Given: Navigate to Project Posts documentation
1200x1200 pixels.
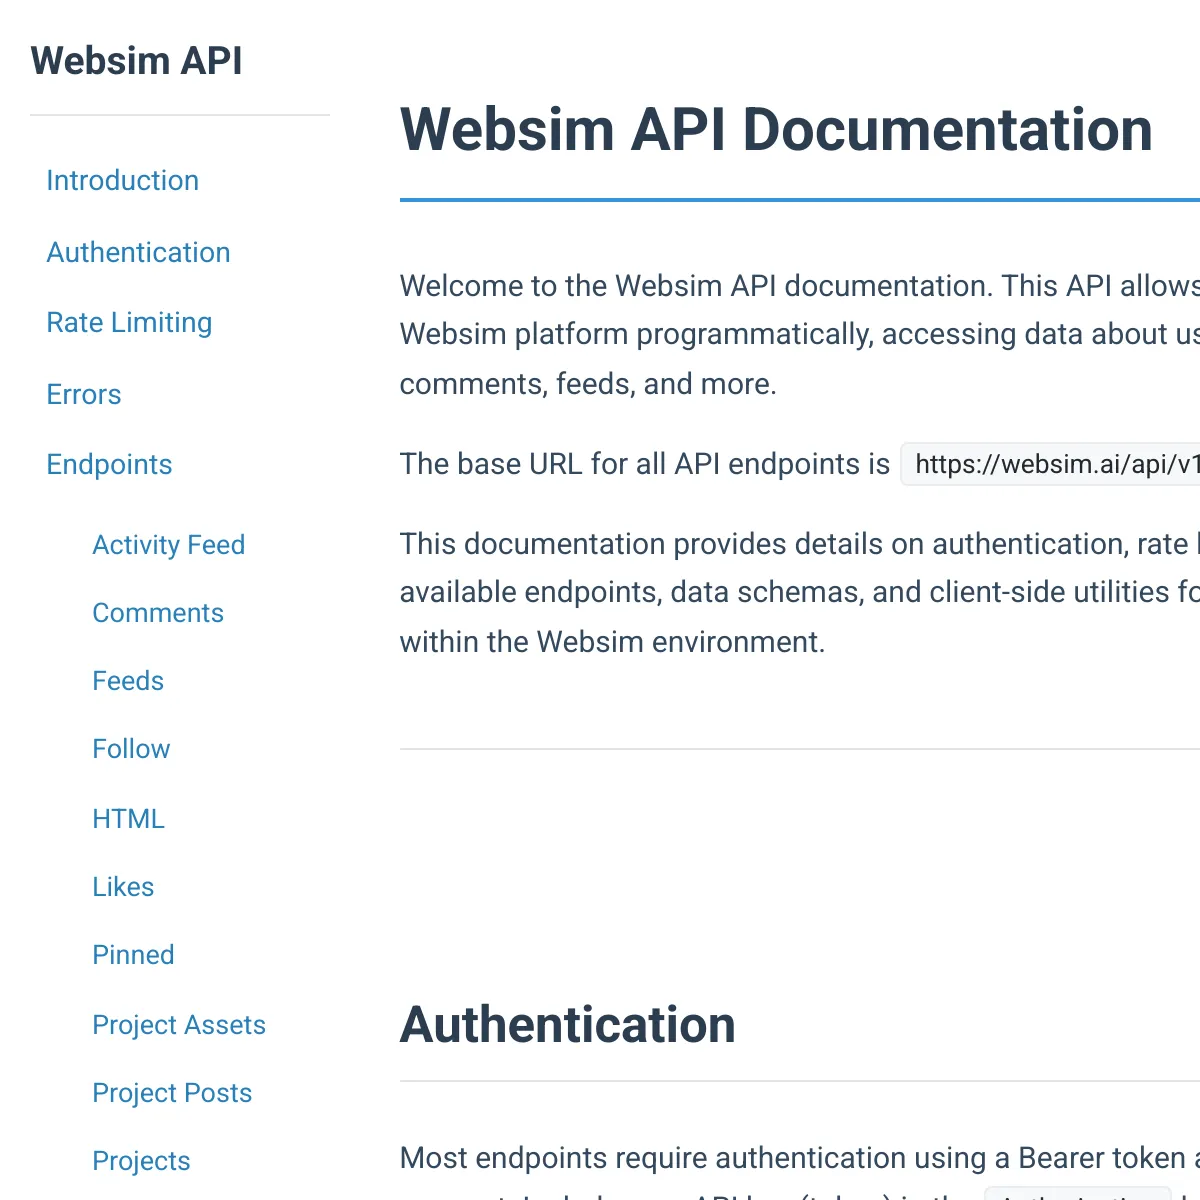Looking at the screenshot, I should tap(172, 1093).
